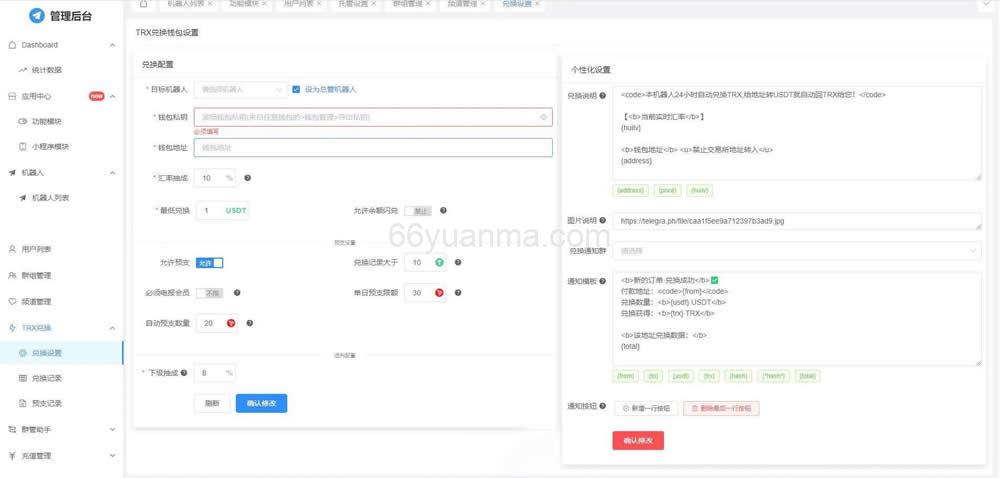1000x478 pixels.
Task: Open the 功能模块 sidebar item
Action: tap(47, 121)
